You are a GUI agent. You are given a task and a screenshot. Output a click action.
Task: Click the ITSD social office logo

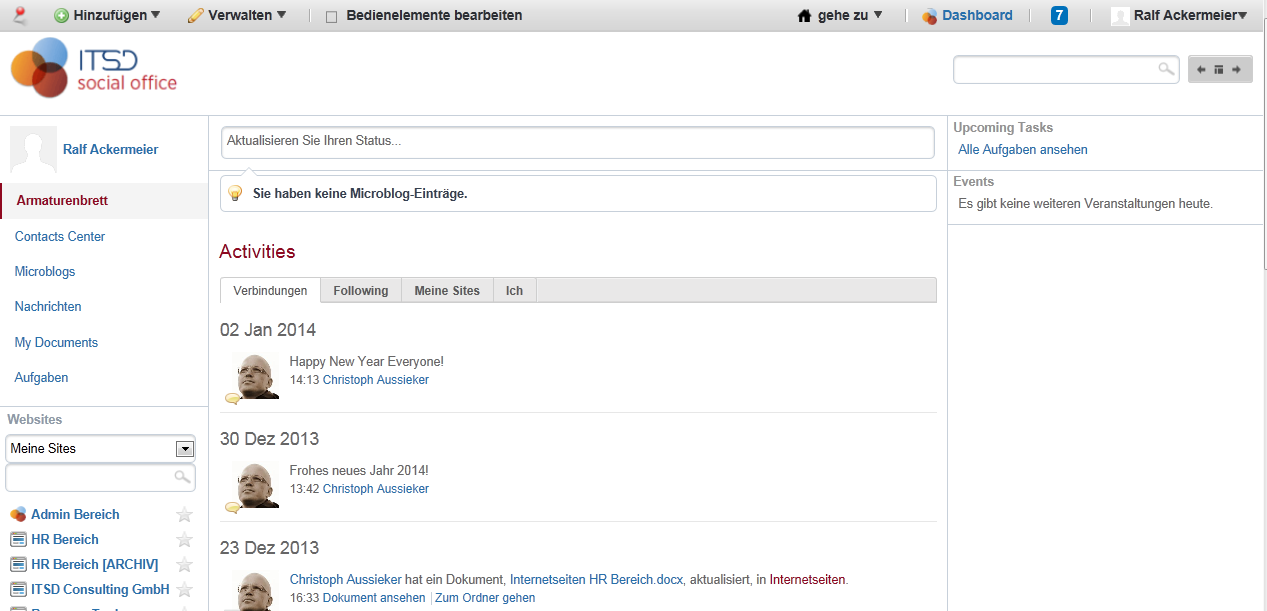[94, 69]
